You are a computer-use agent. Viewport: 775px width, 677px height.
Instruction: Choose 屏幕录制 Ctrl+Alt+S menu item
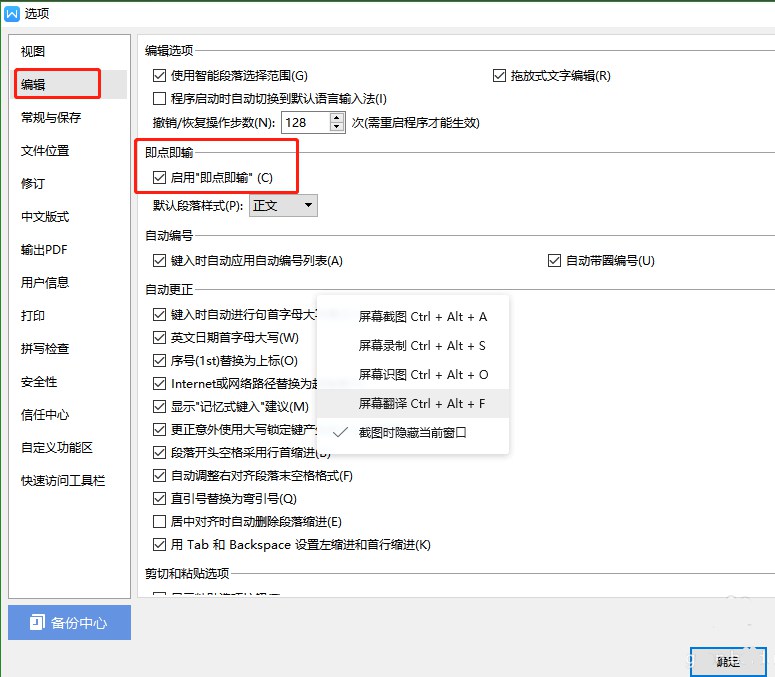[413, 345]
